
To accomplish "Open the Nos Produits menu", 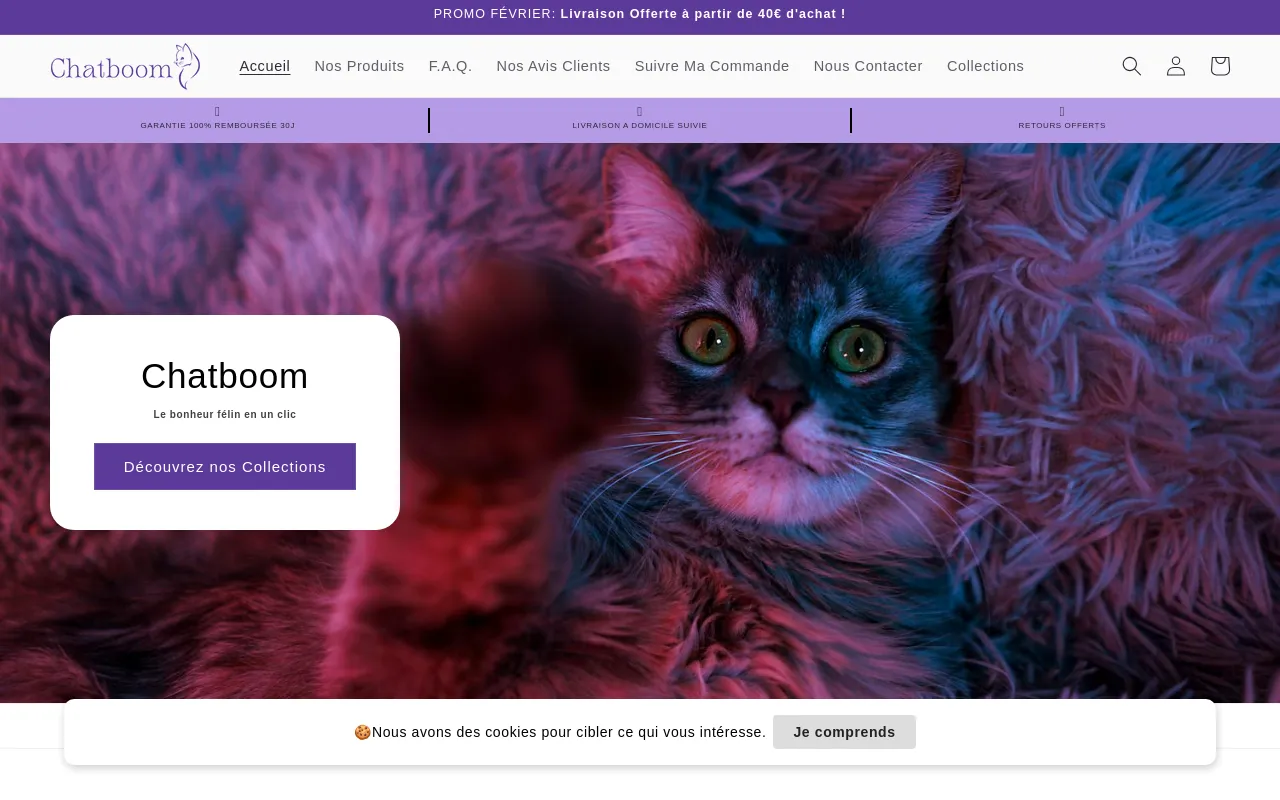I will tap(359, 66).
